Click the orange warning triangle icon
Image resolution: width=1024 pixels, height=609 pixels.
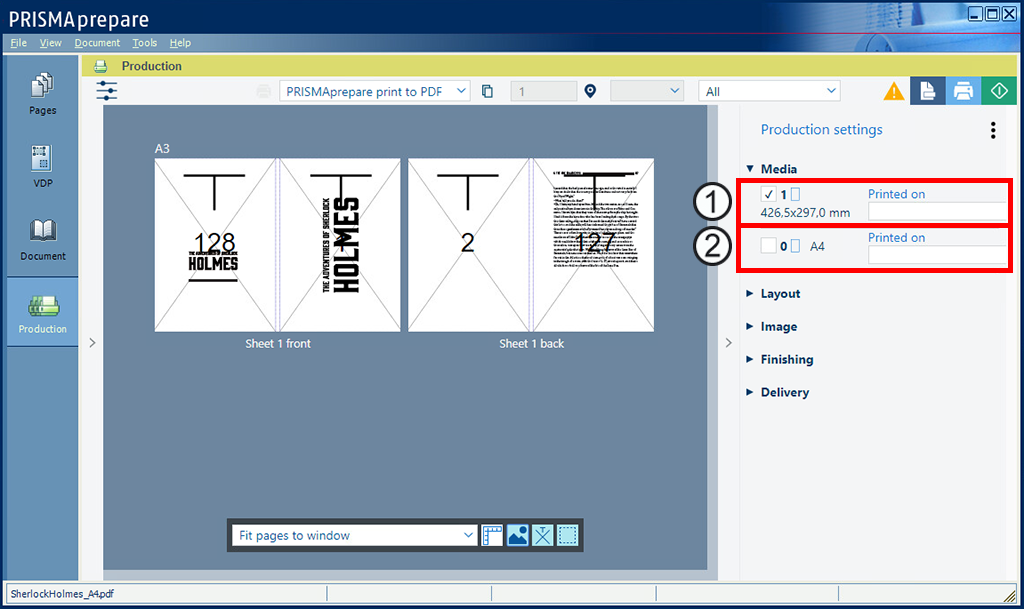[x=893, y=91]
